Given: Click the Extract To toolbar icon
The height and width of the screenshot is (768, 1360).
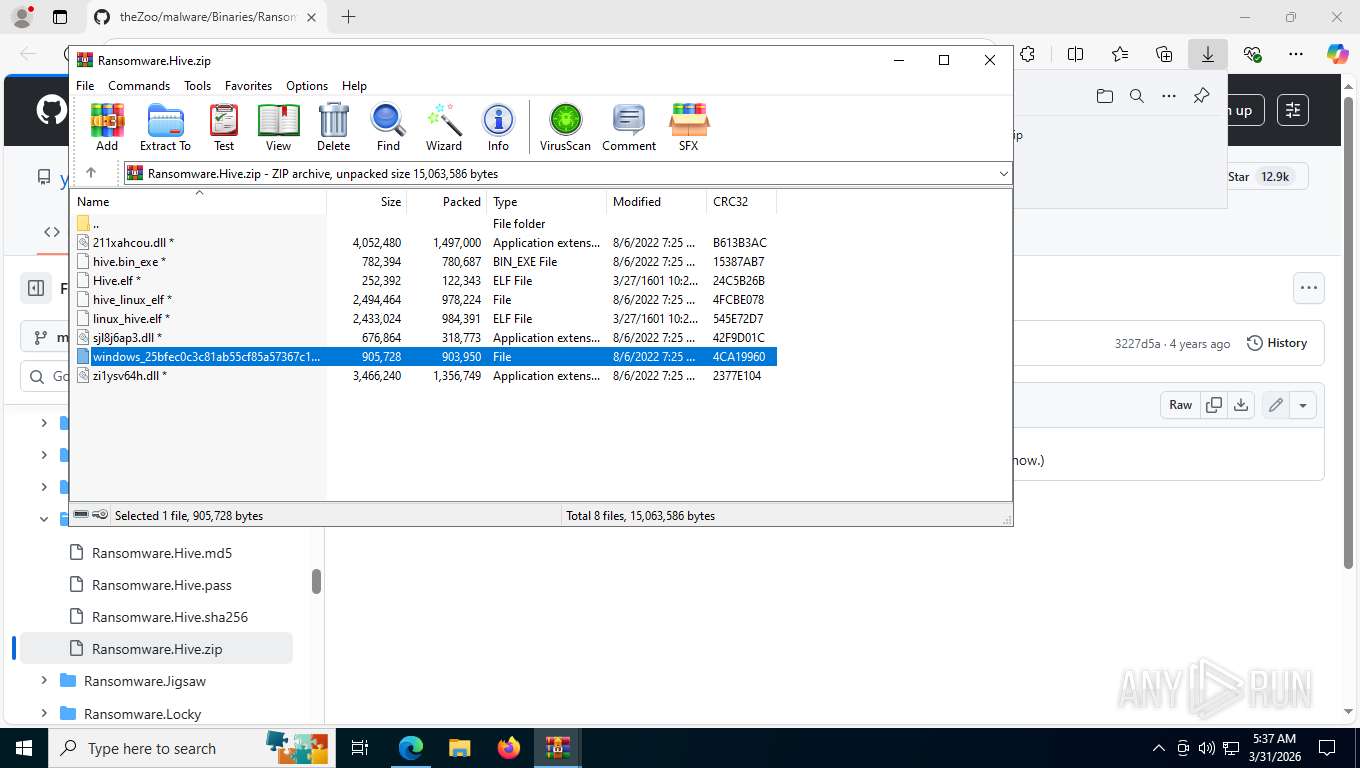Looking at the screenshot, I should tap(165, 127).
